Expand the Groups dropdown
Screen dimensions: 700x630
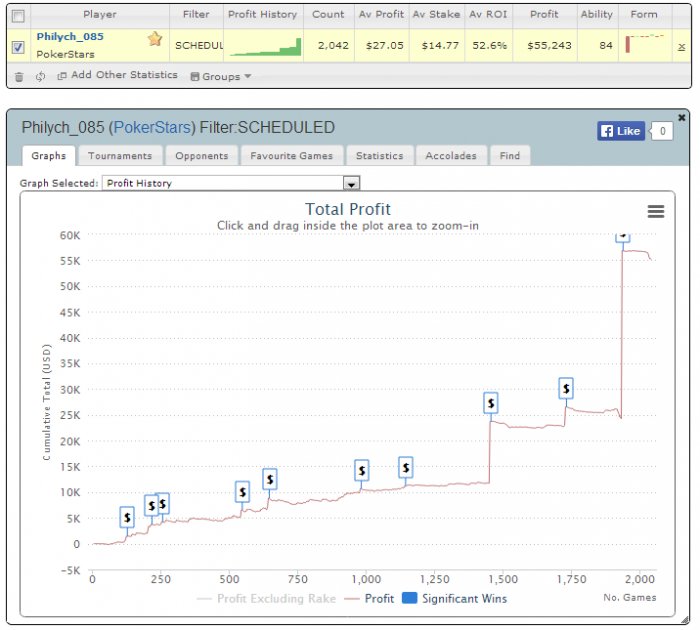(221, 76)
